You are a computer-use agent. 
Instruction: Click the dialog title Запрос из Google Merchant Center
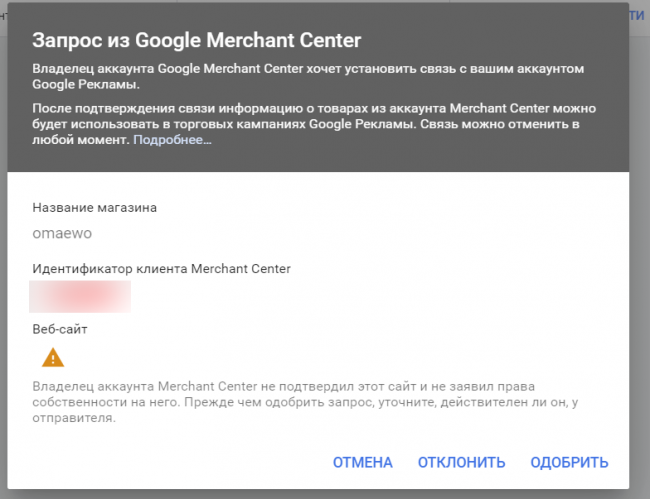click(x=196, y=40)
